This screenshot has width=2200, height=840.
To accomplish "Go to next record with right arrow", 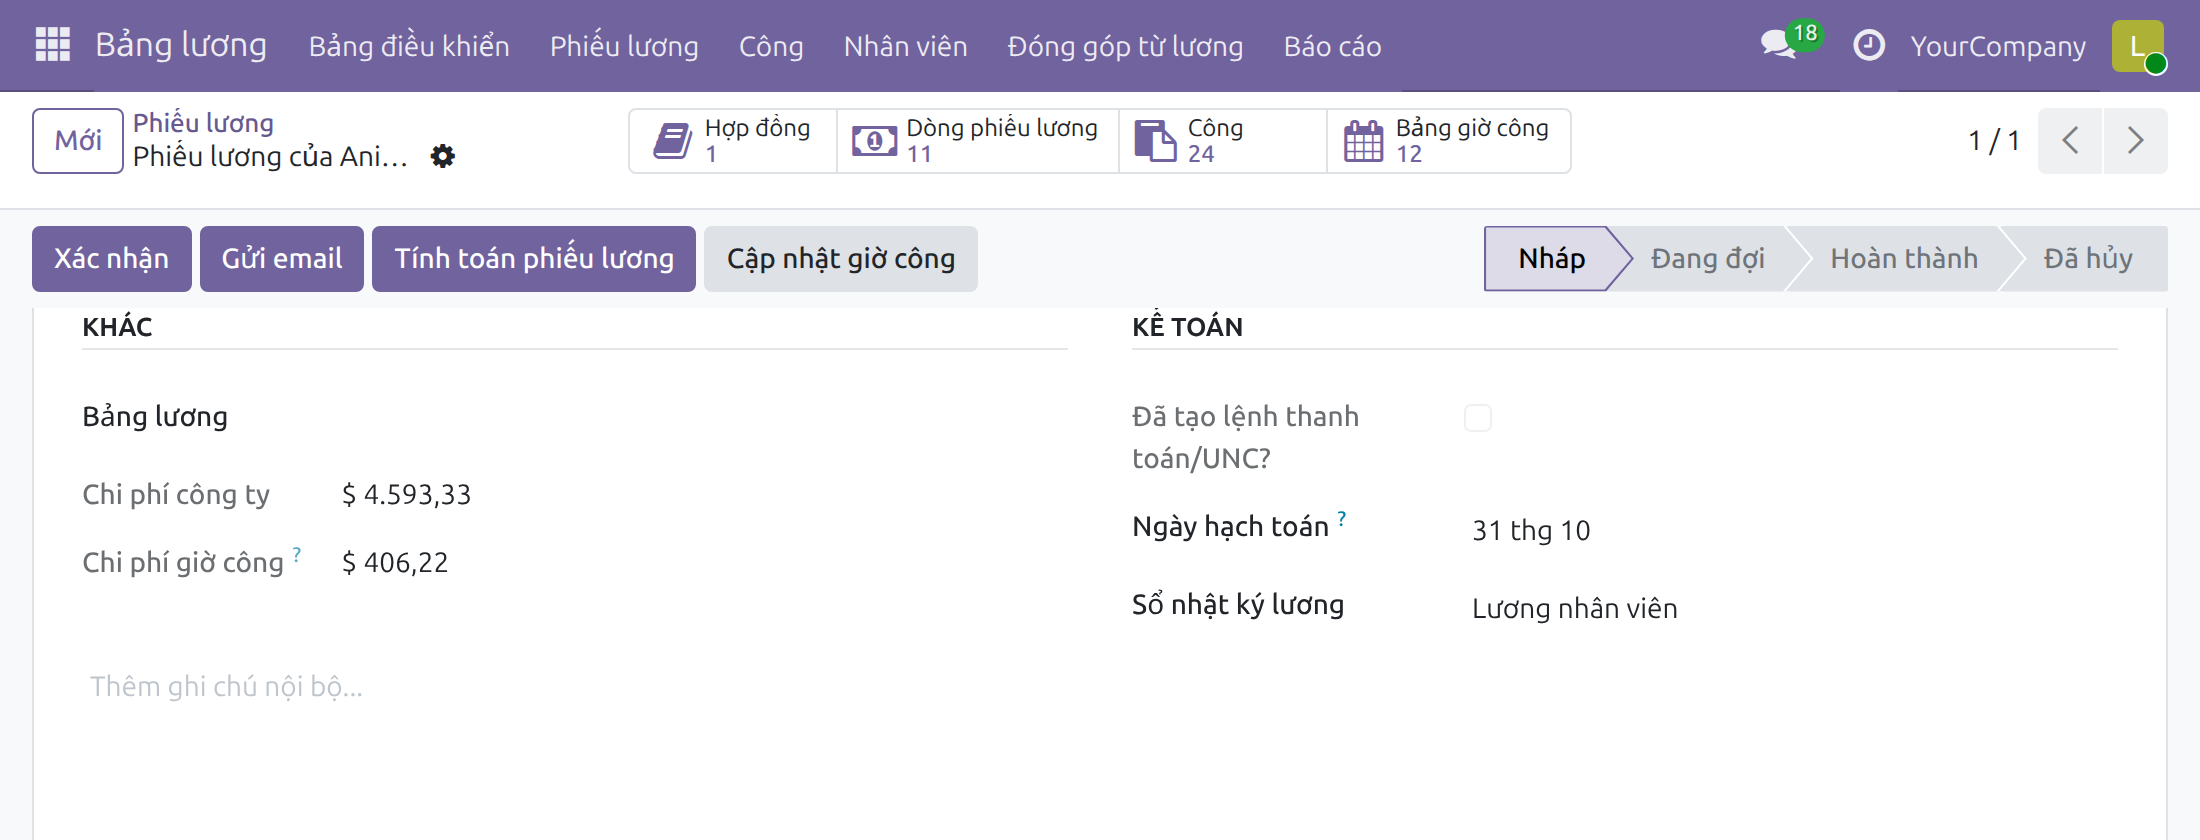I will pyautogui.click(x=2135, y=141).
